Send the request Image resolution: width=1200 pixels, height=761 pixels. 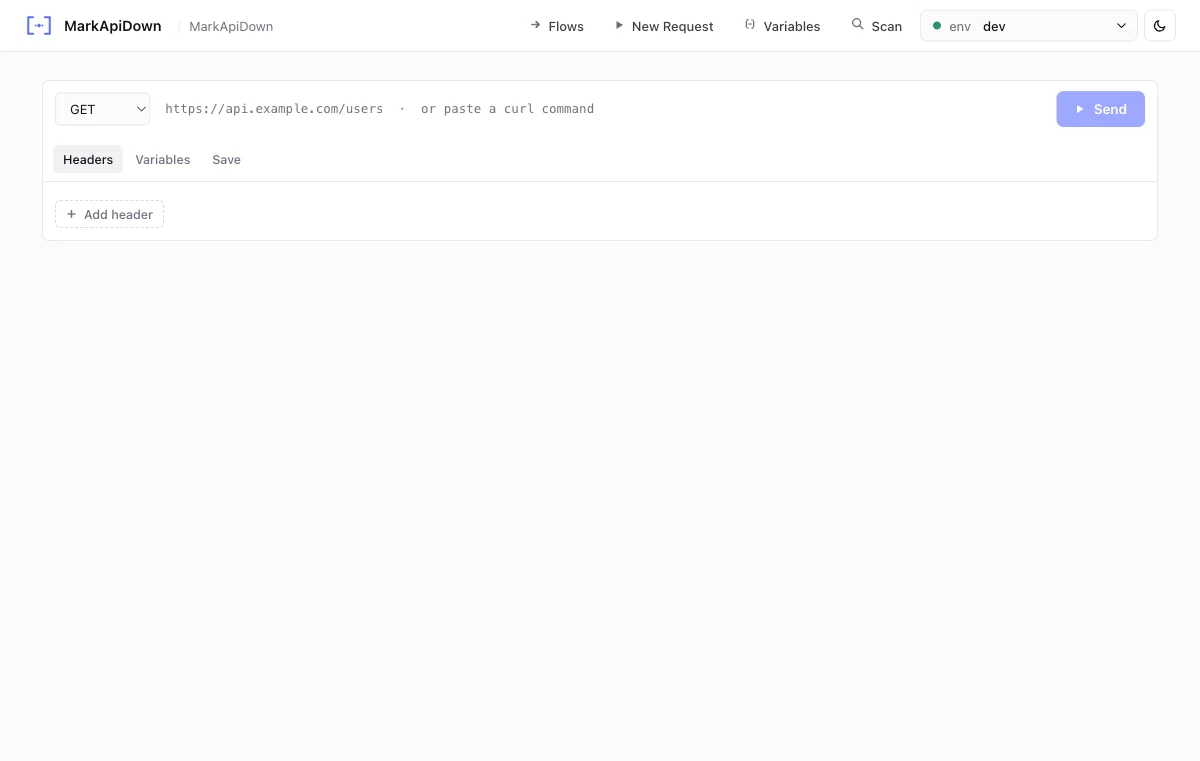pos(1100,109)
